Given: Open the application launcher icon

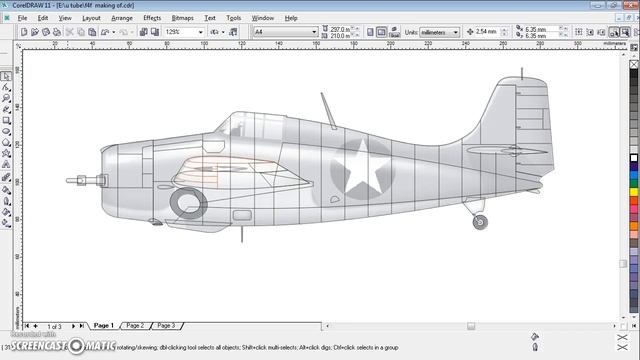Looking at the screenshot, I should click(214, 32).
